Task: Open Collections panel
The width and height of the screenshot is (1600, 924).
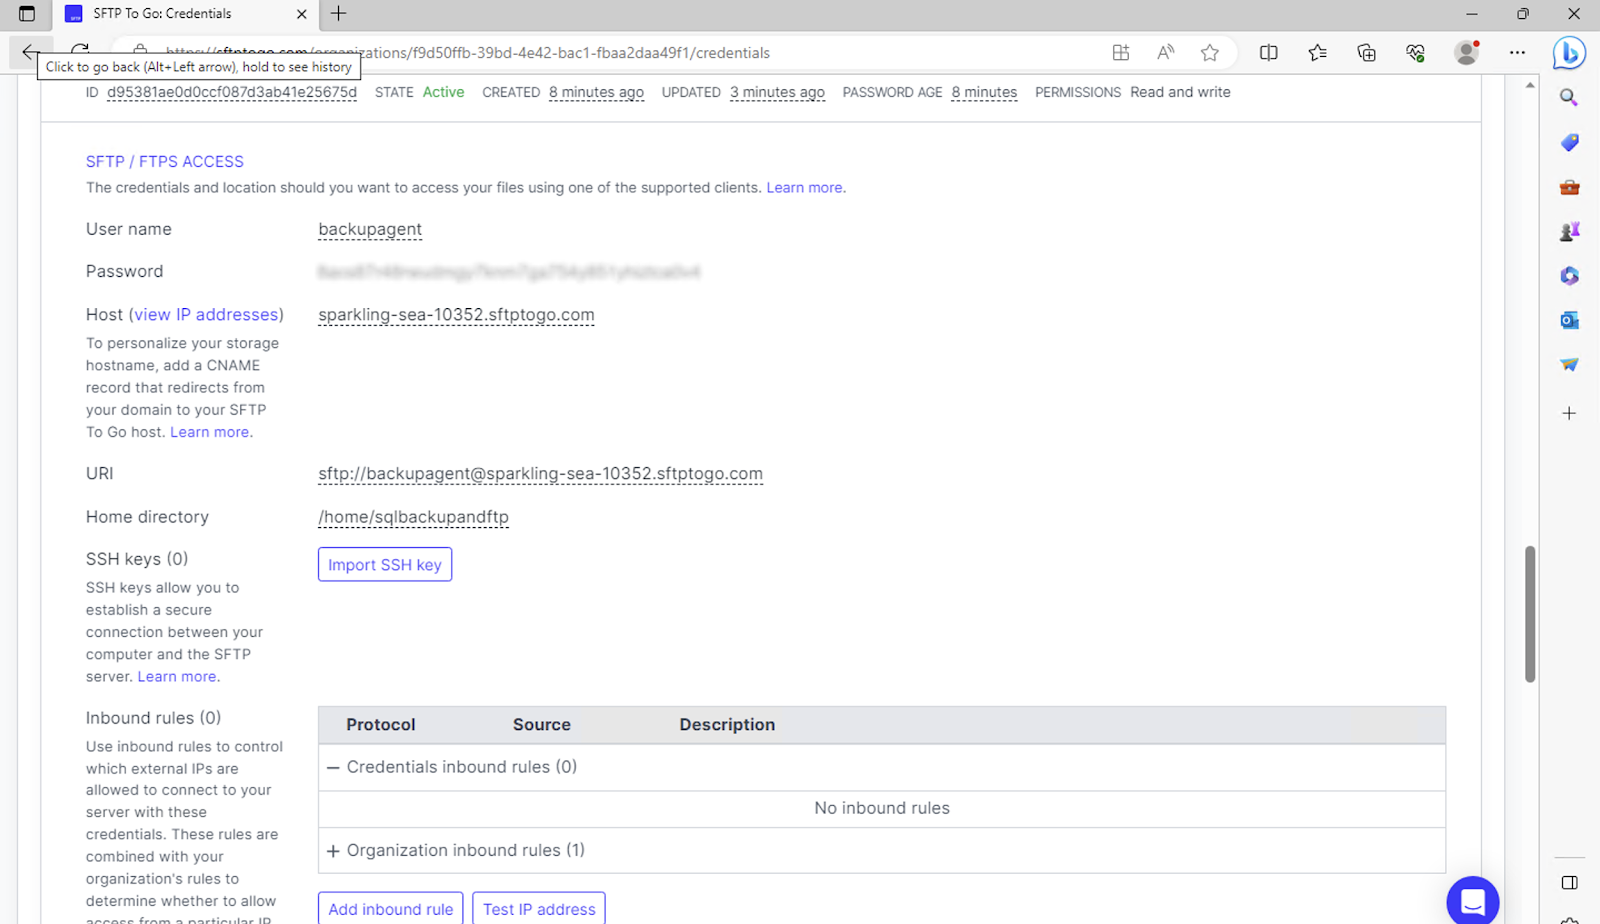Action: 1366,53
